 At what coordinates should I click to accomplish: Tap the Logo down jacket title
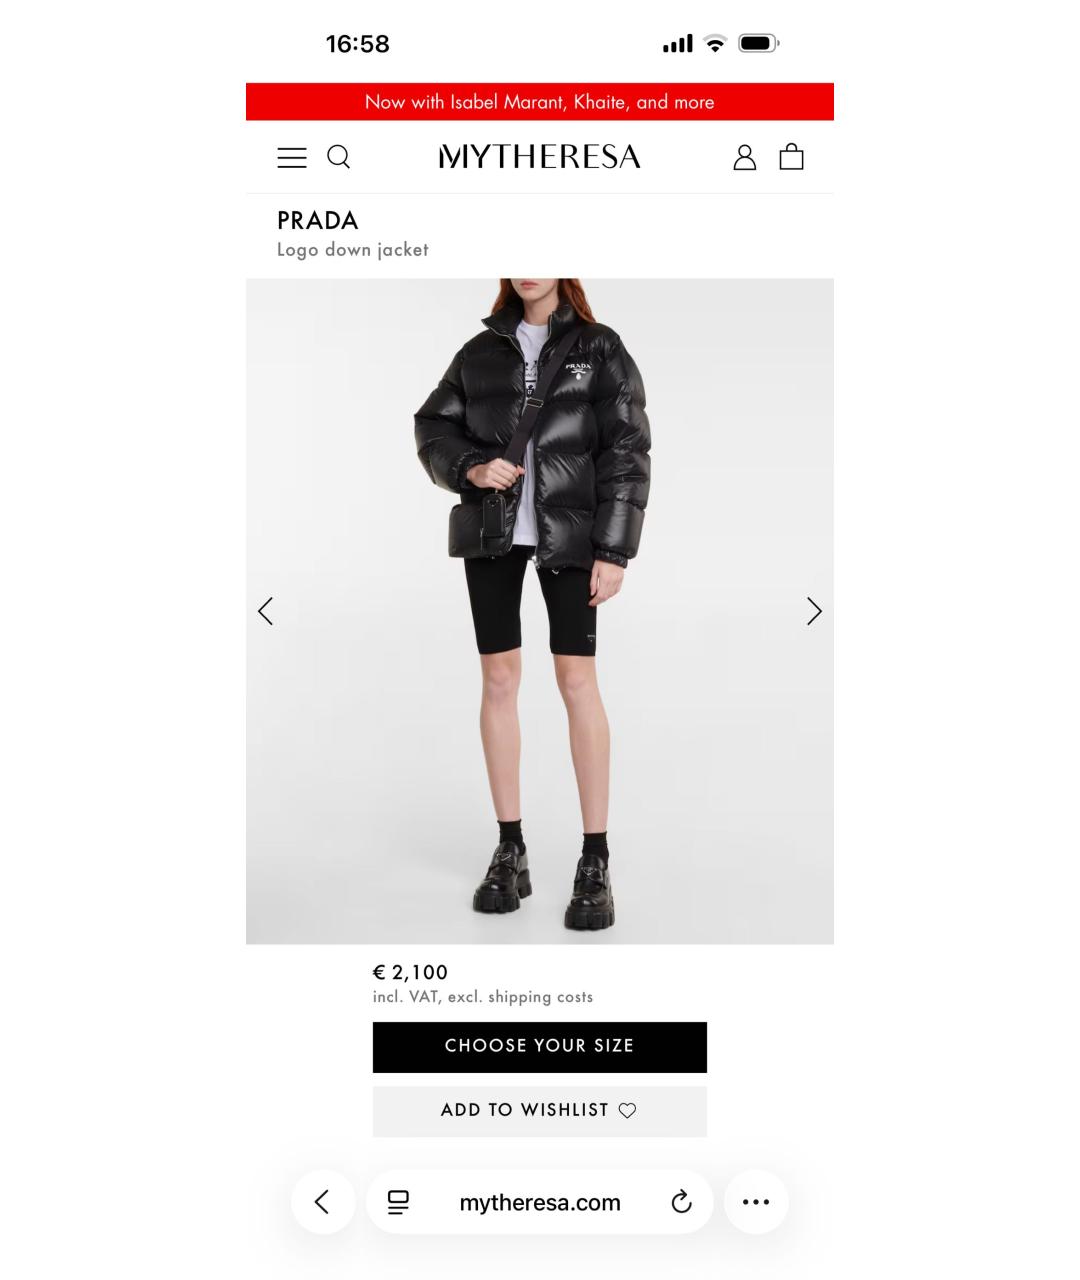coord(353,250)
